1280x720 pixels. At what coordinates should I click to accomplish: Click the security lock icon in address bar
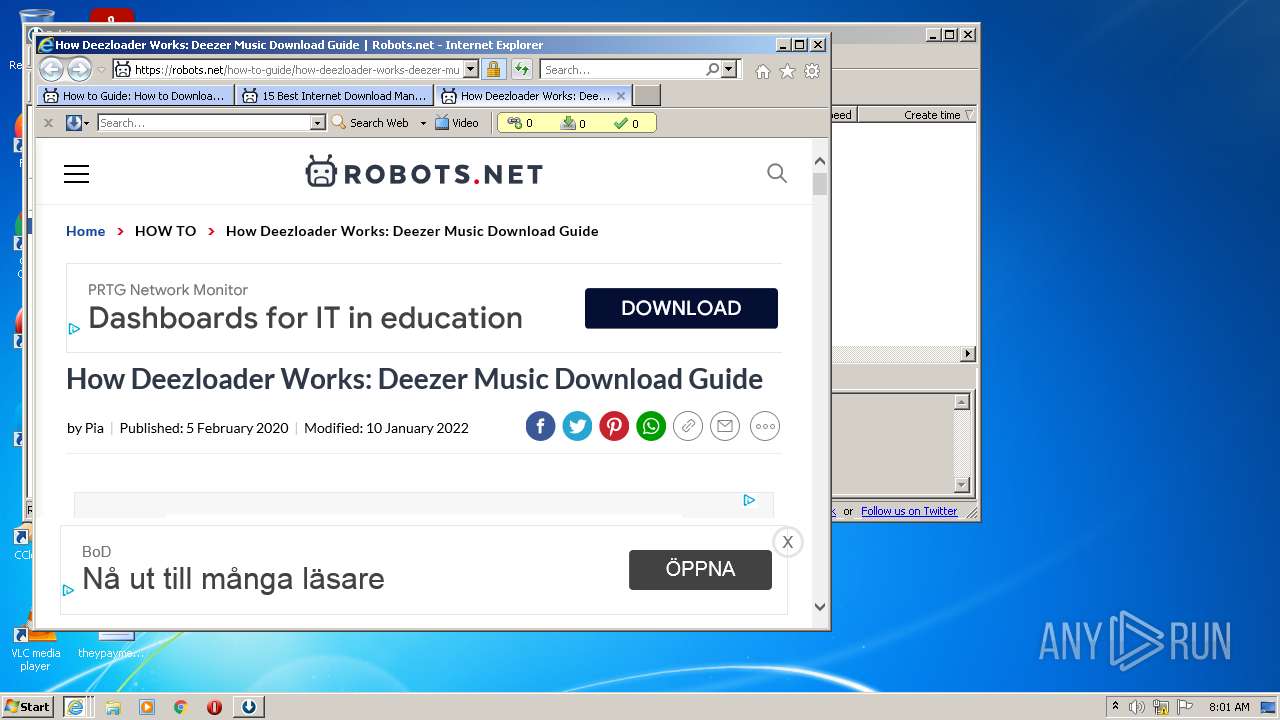(493, 70)
